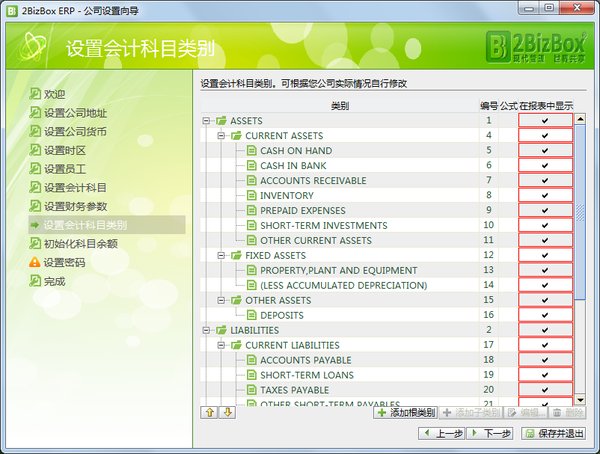The height and width of the screenshot is (454, 600).
Task: Toggle report display checkbox for DEPOSITS
Action: [545, 315]
